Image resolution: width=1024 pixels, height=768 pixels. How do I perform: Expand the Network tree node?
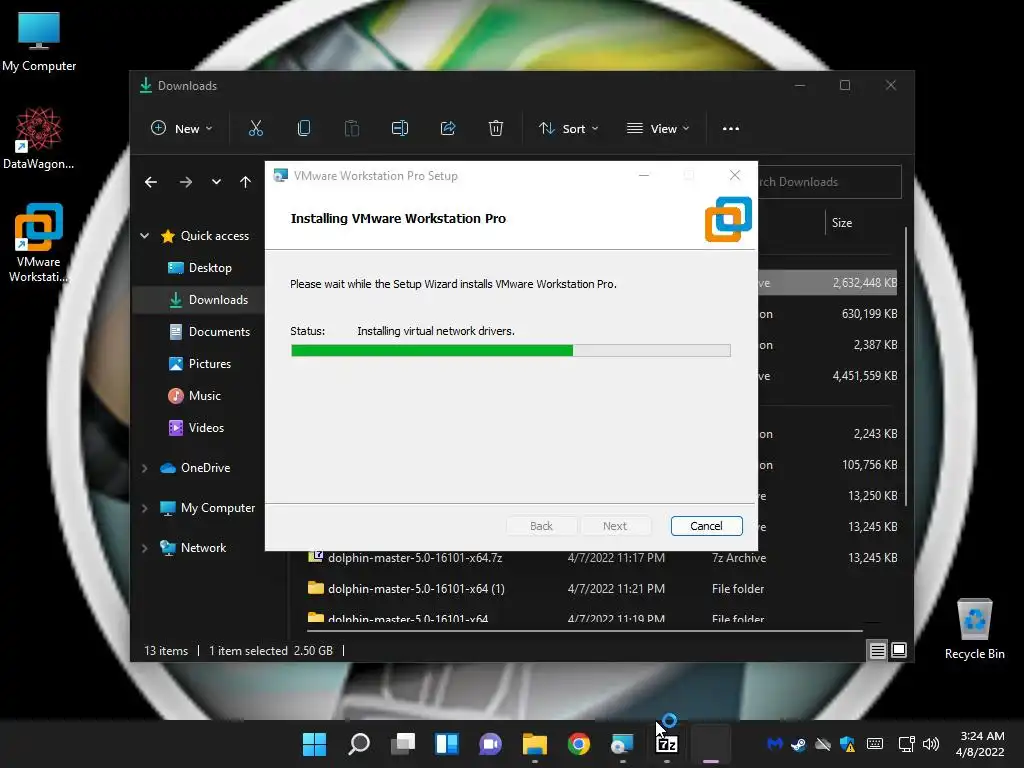tap(144, 548)
